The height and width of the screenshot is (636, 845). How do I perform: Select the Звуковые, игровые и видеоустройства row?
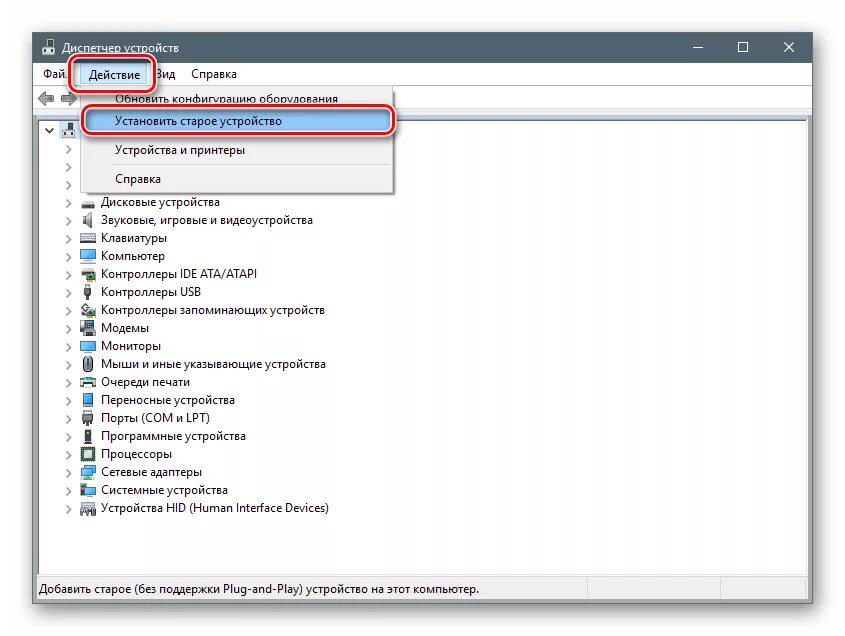(x=206, y=220)
